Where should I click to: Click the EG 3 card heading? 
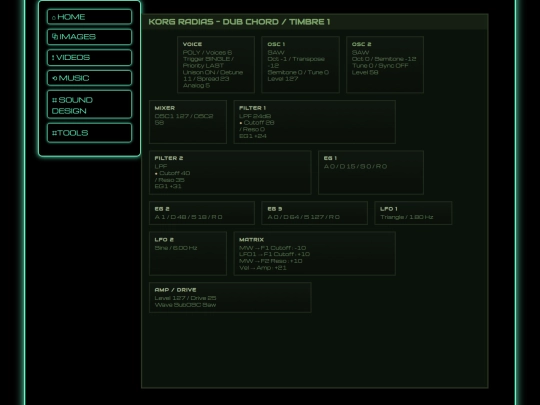coord(275,209)
